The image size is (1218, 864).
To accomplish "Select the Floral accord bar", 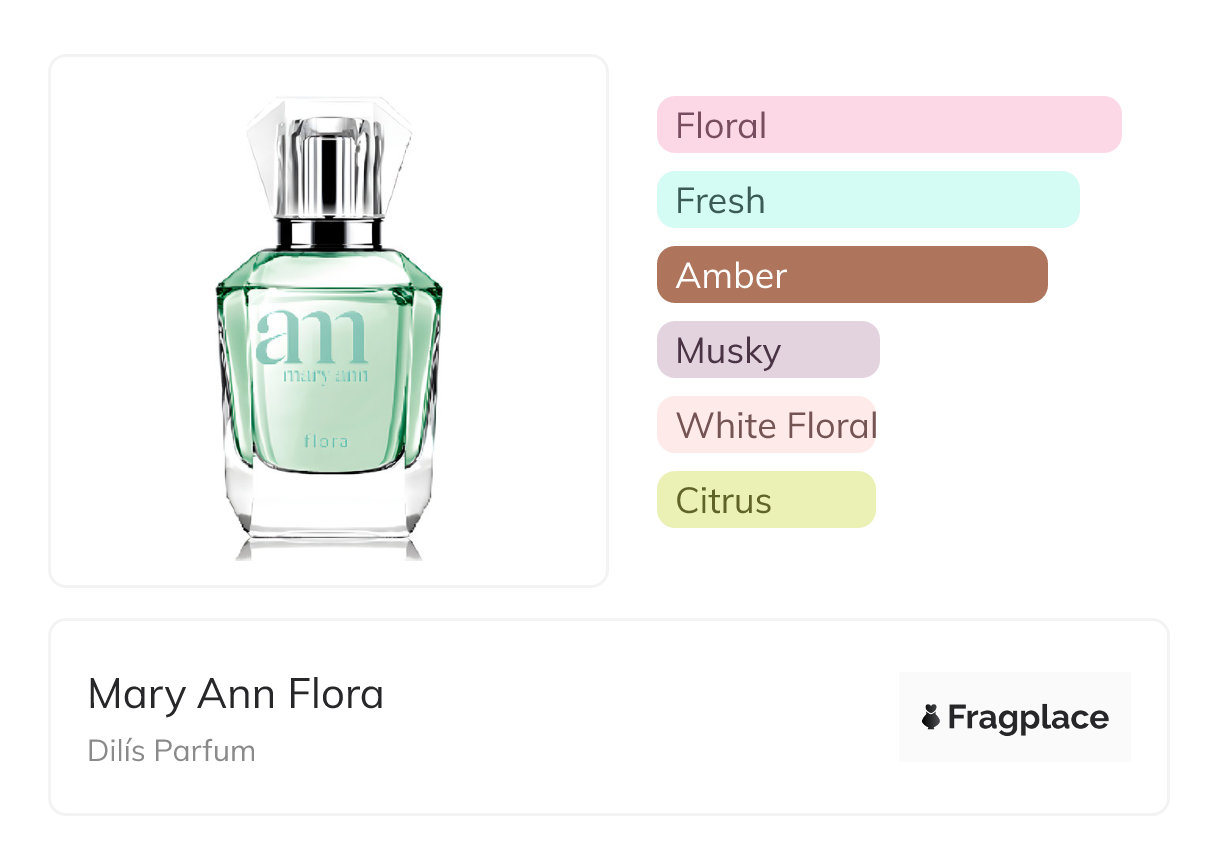I will click(x=889, y=125).
